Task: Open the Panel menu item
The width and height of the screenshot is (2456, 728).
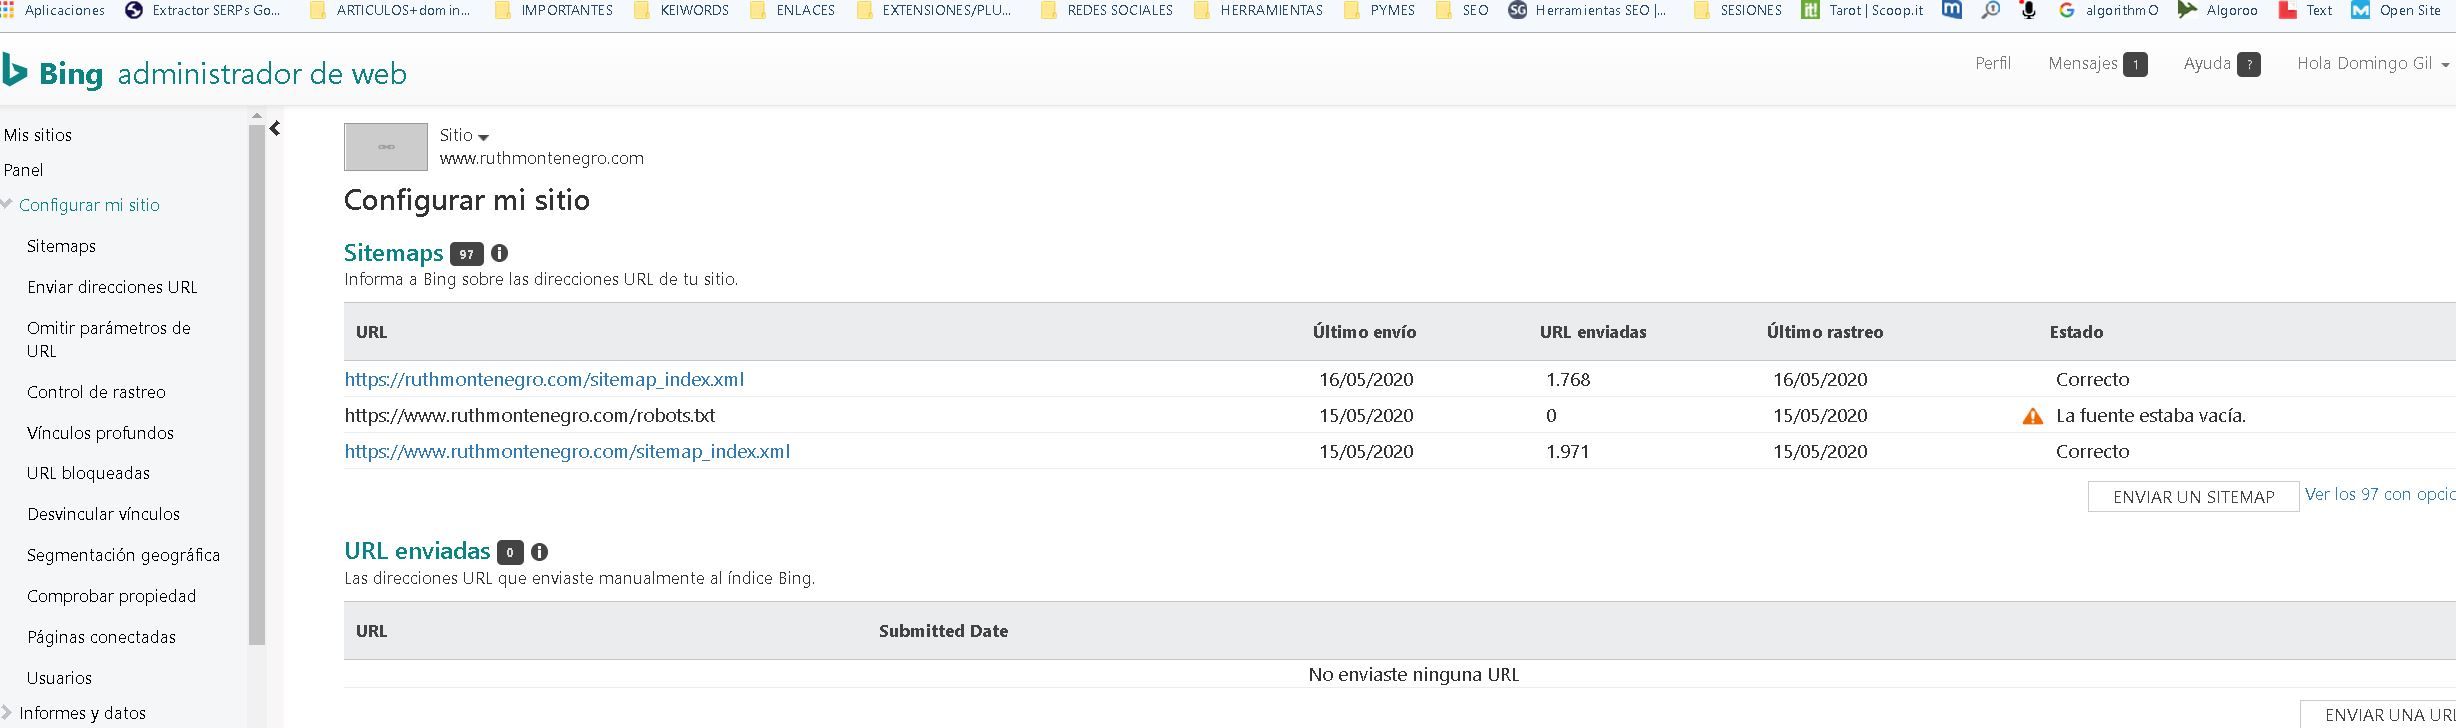Action: [24, 170]
